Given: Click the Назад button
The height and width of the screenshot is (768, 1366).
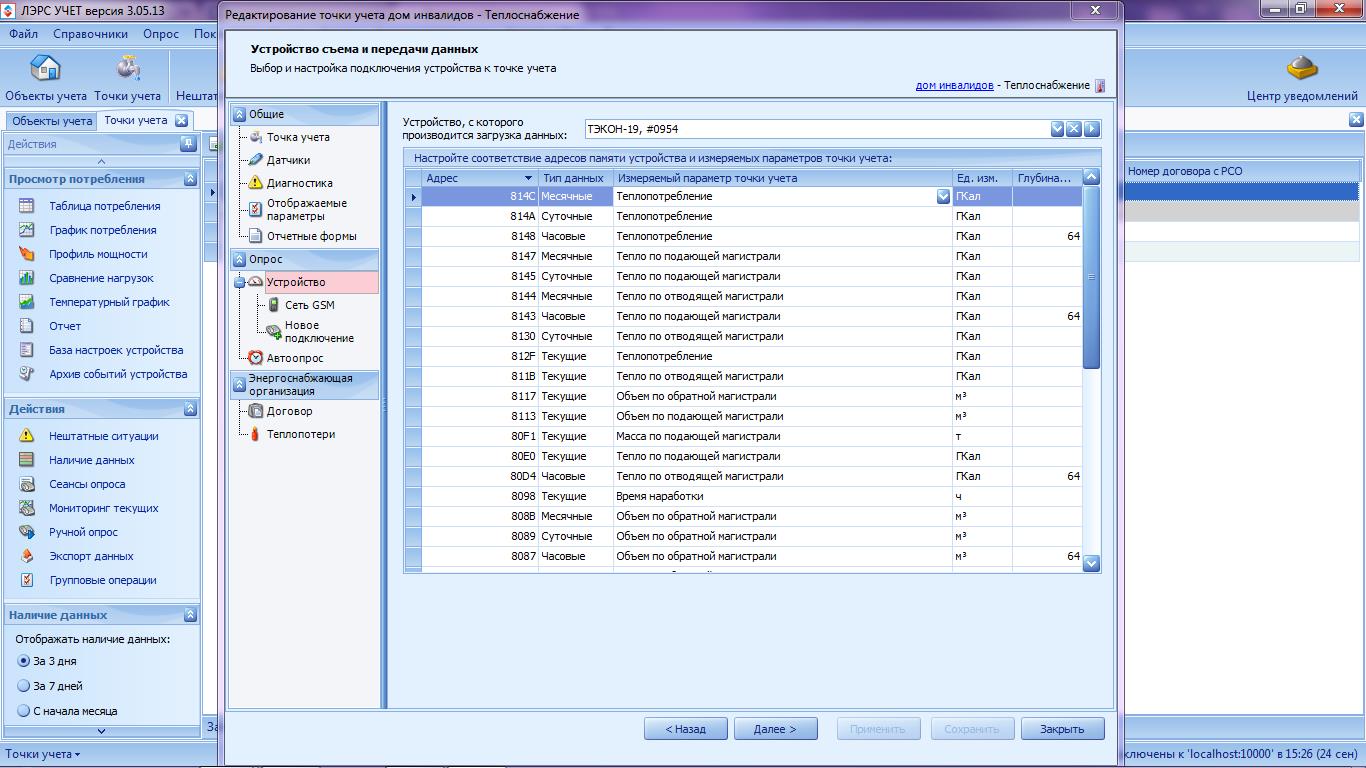Looking at the screenshot, I should [686, 729].
